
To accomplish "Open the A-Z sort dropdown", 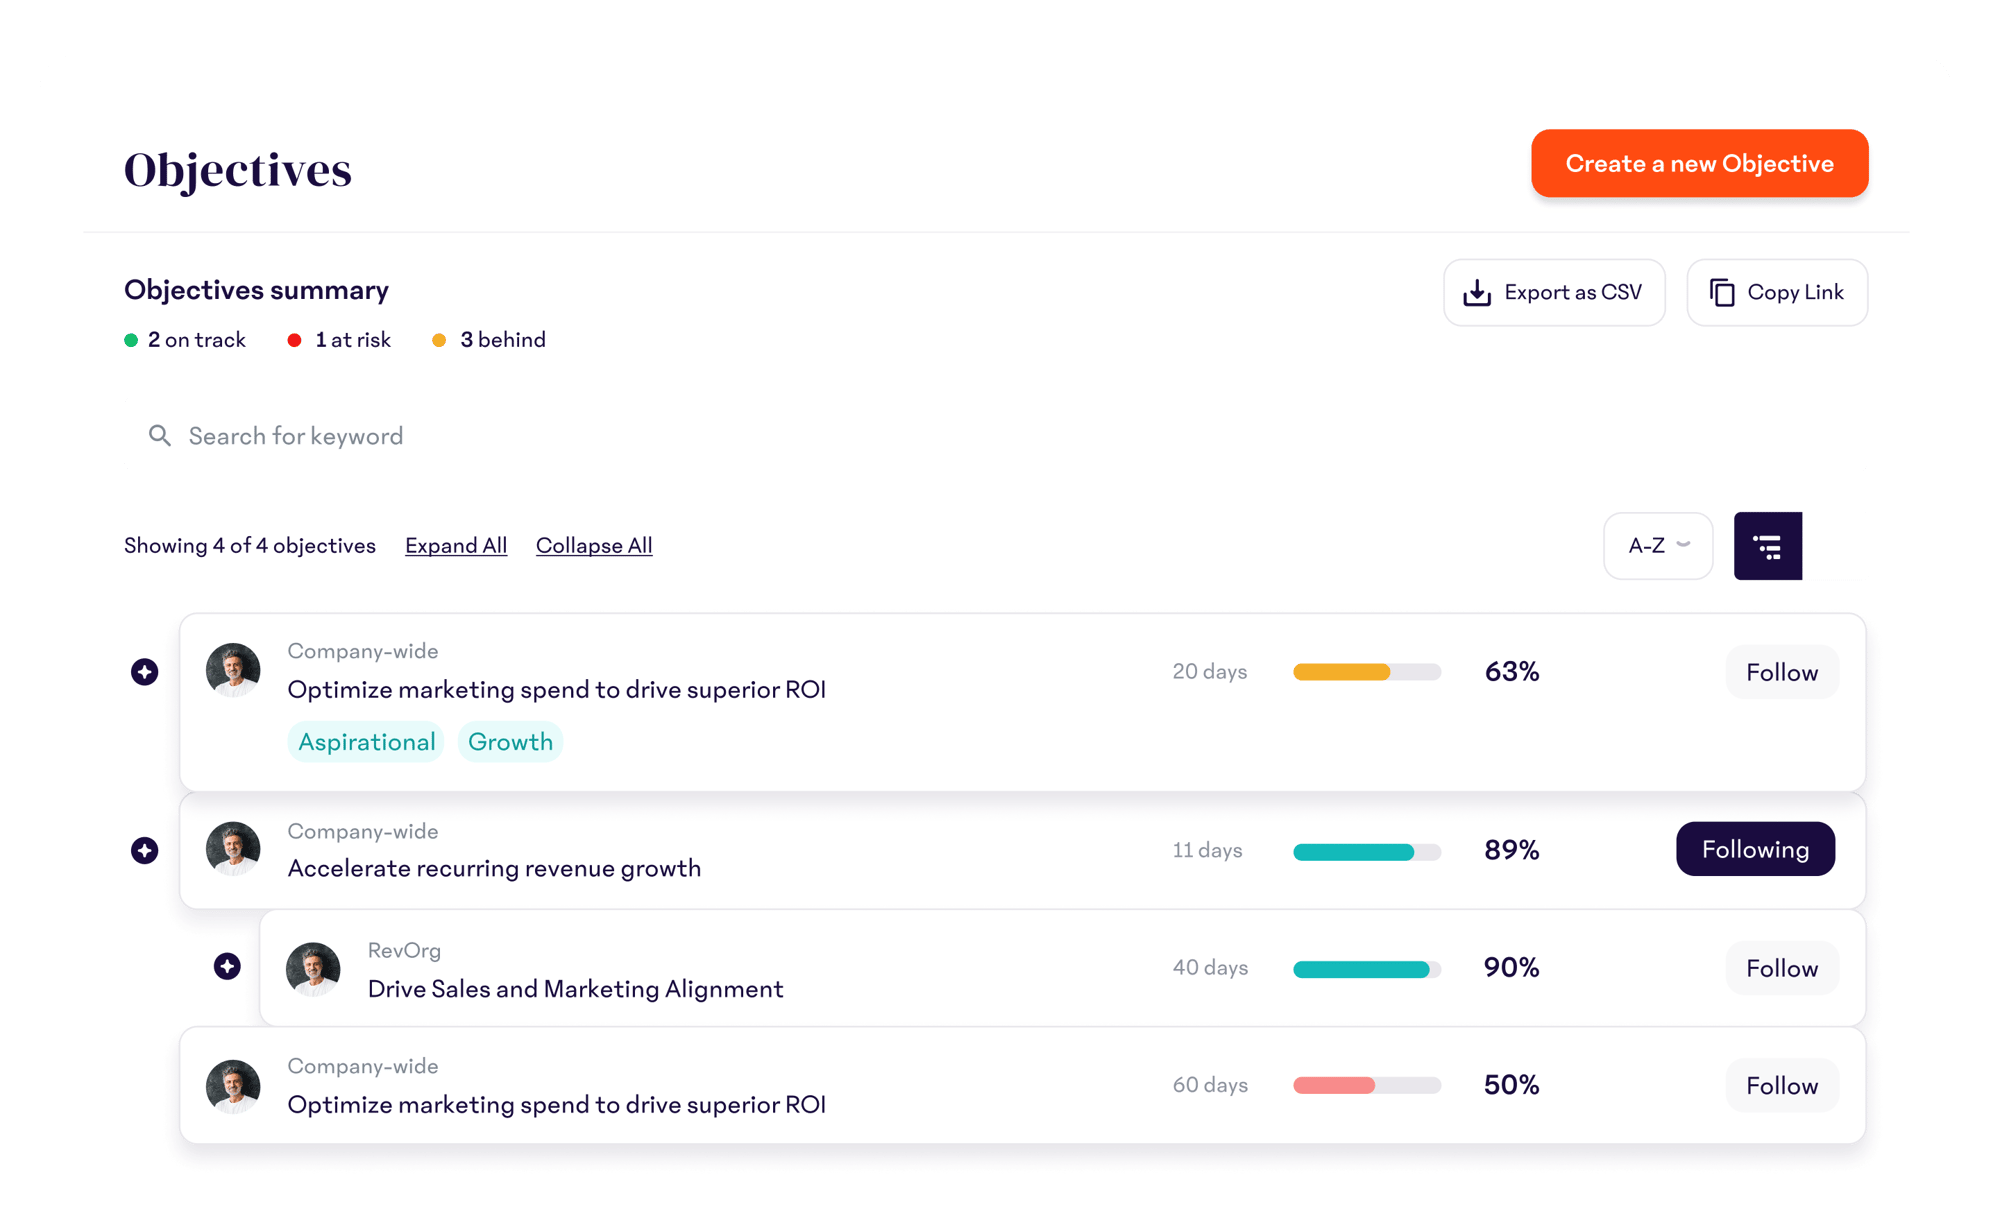I will [1658, 546].
